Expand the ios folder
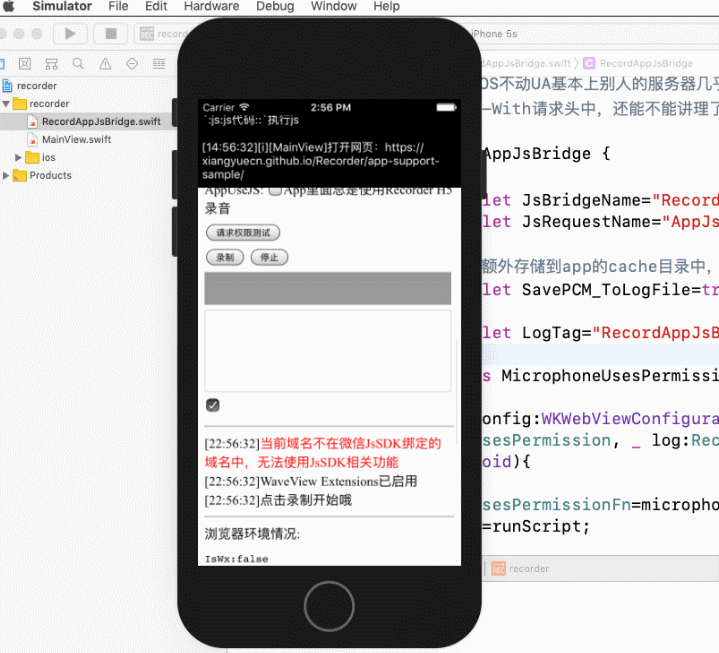 coord(19,158)
